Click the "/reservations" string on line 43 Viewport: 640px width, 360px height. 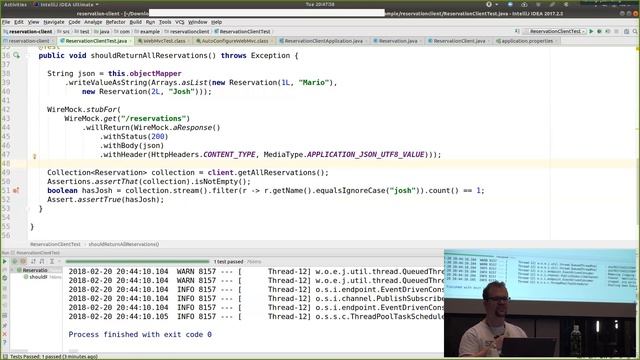coord(153,118)
